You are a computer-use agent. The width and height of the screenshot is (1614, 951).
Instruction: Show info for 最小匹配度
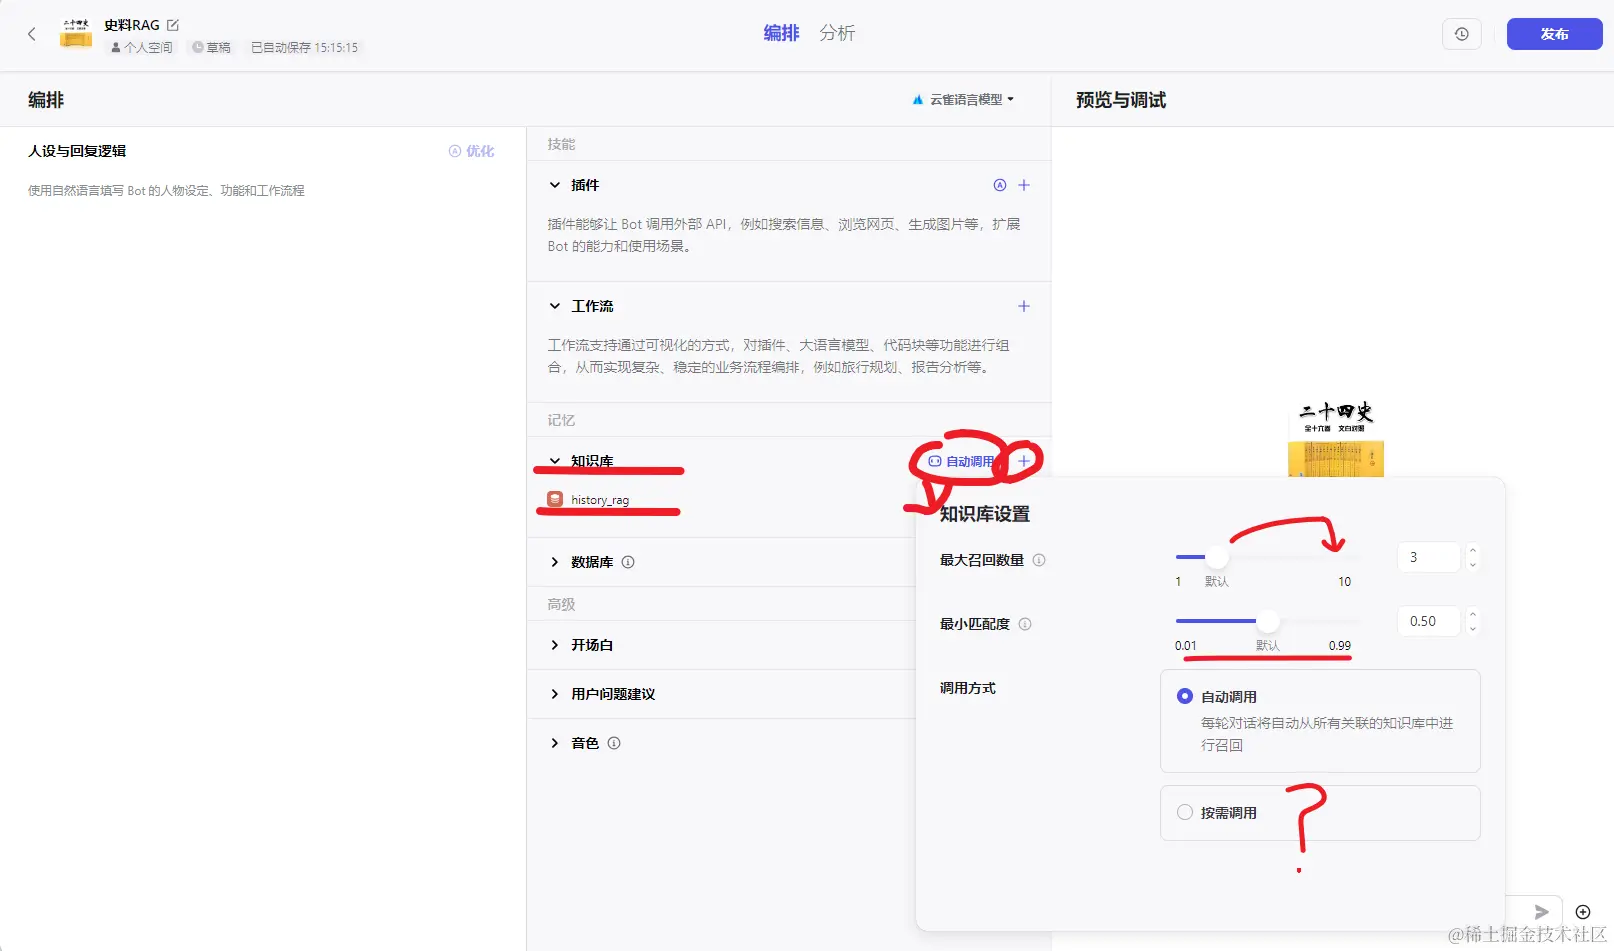pos(1025,624)
